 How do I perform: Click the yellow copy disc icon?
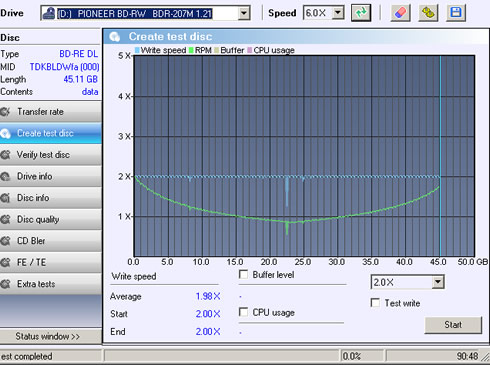tap(428, 13)
